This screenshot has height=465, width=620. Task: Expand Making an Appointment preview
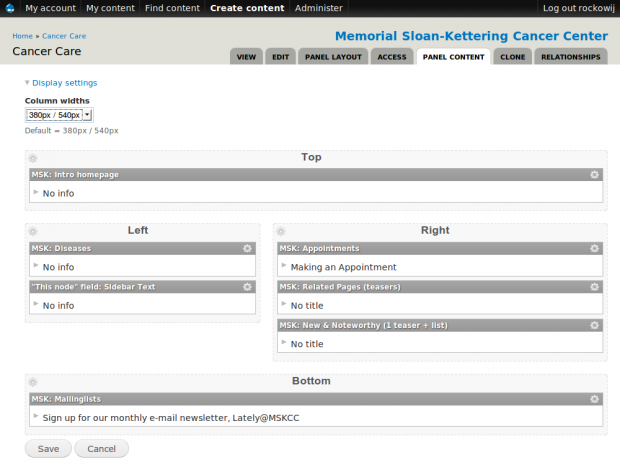(x=284, y=266)
